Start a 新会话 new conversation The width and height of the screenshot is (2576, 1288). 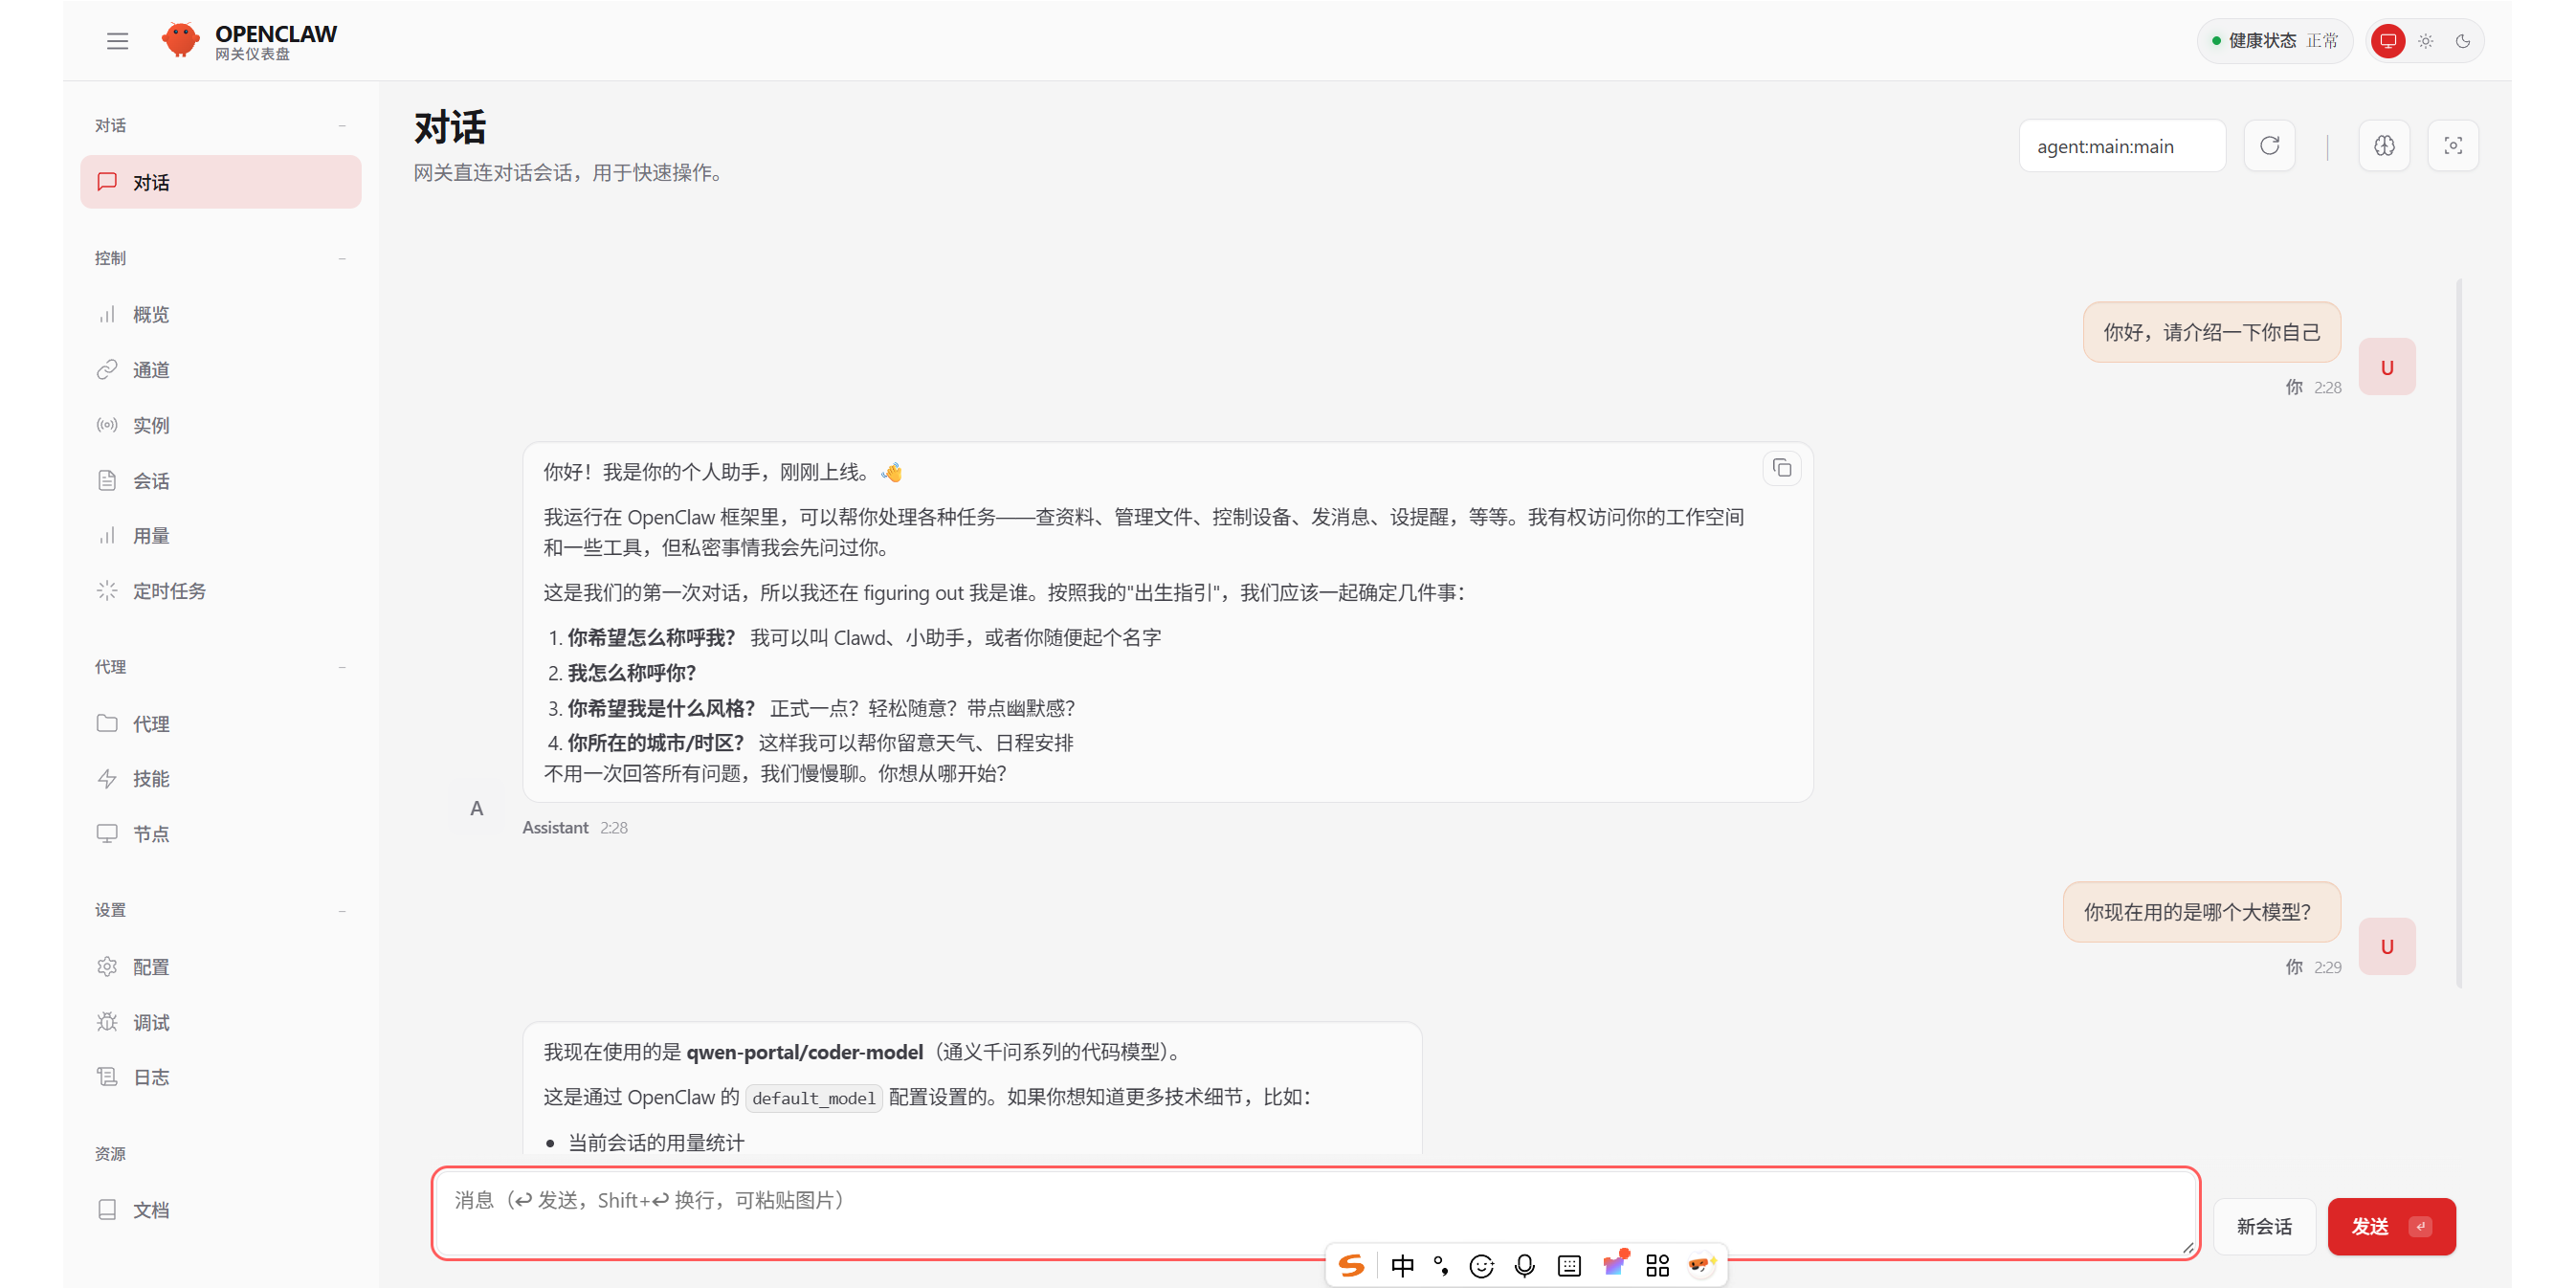tap(2264, 1226)
